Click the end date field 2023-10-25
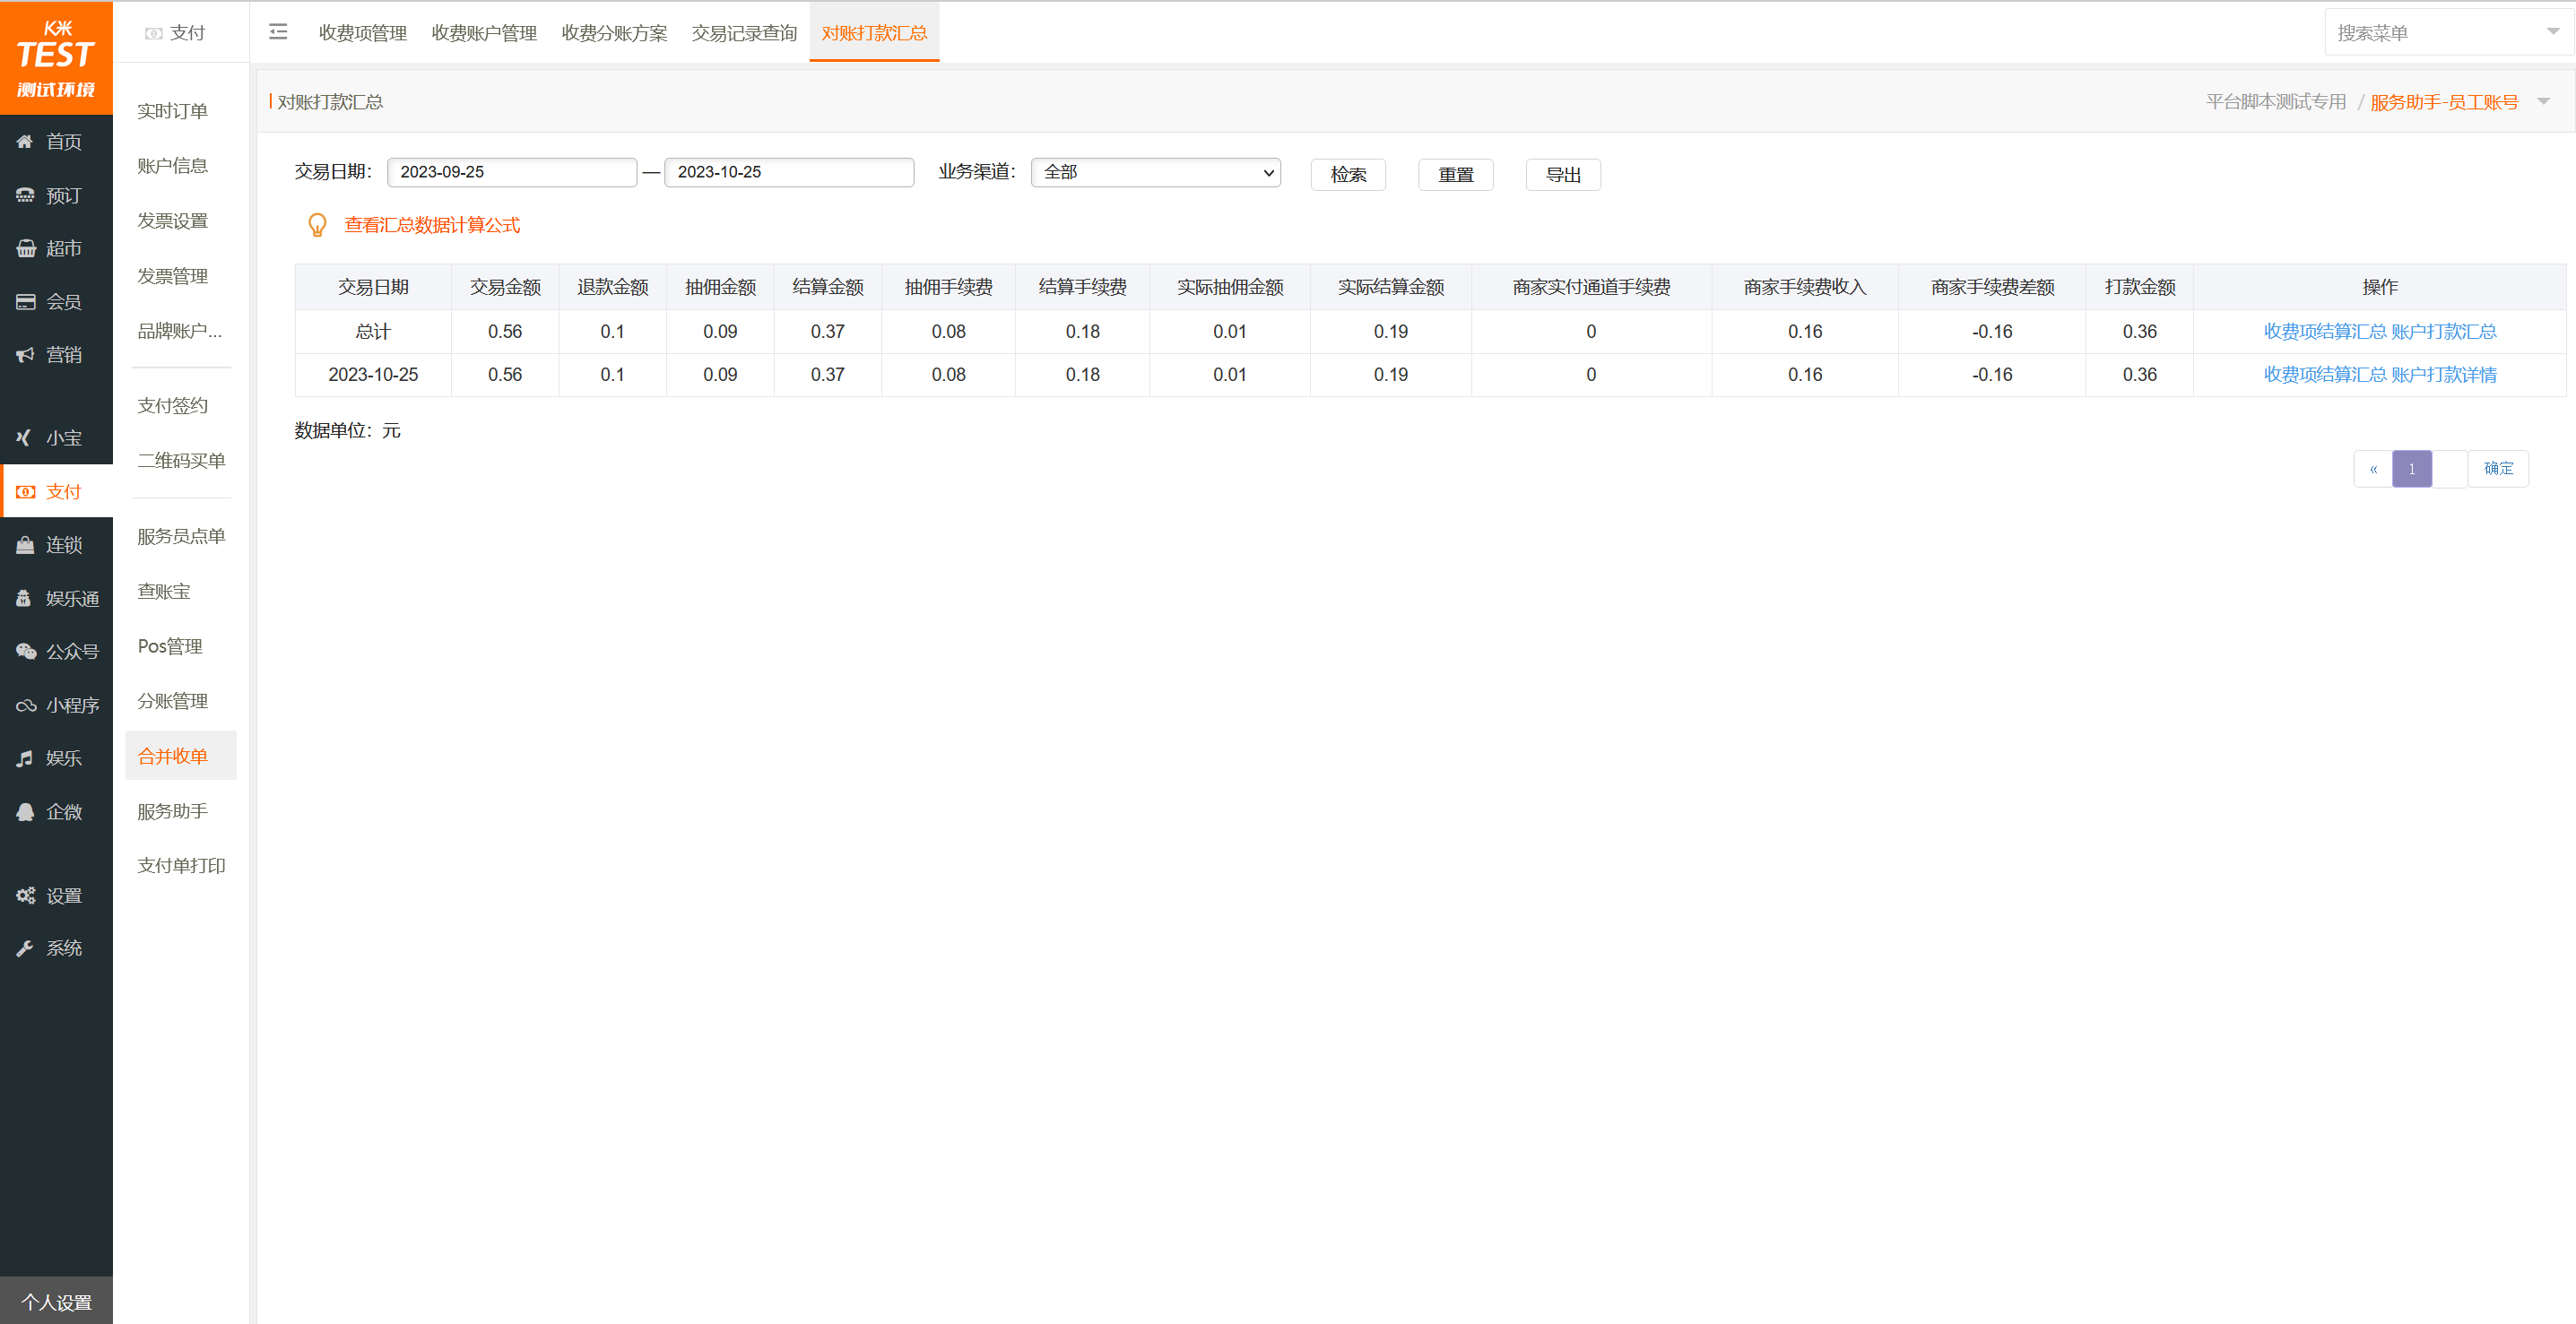 point(789,172)
